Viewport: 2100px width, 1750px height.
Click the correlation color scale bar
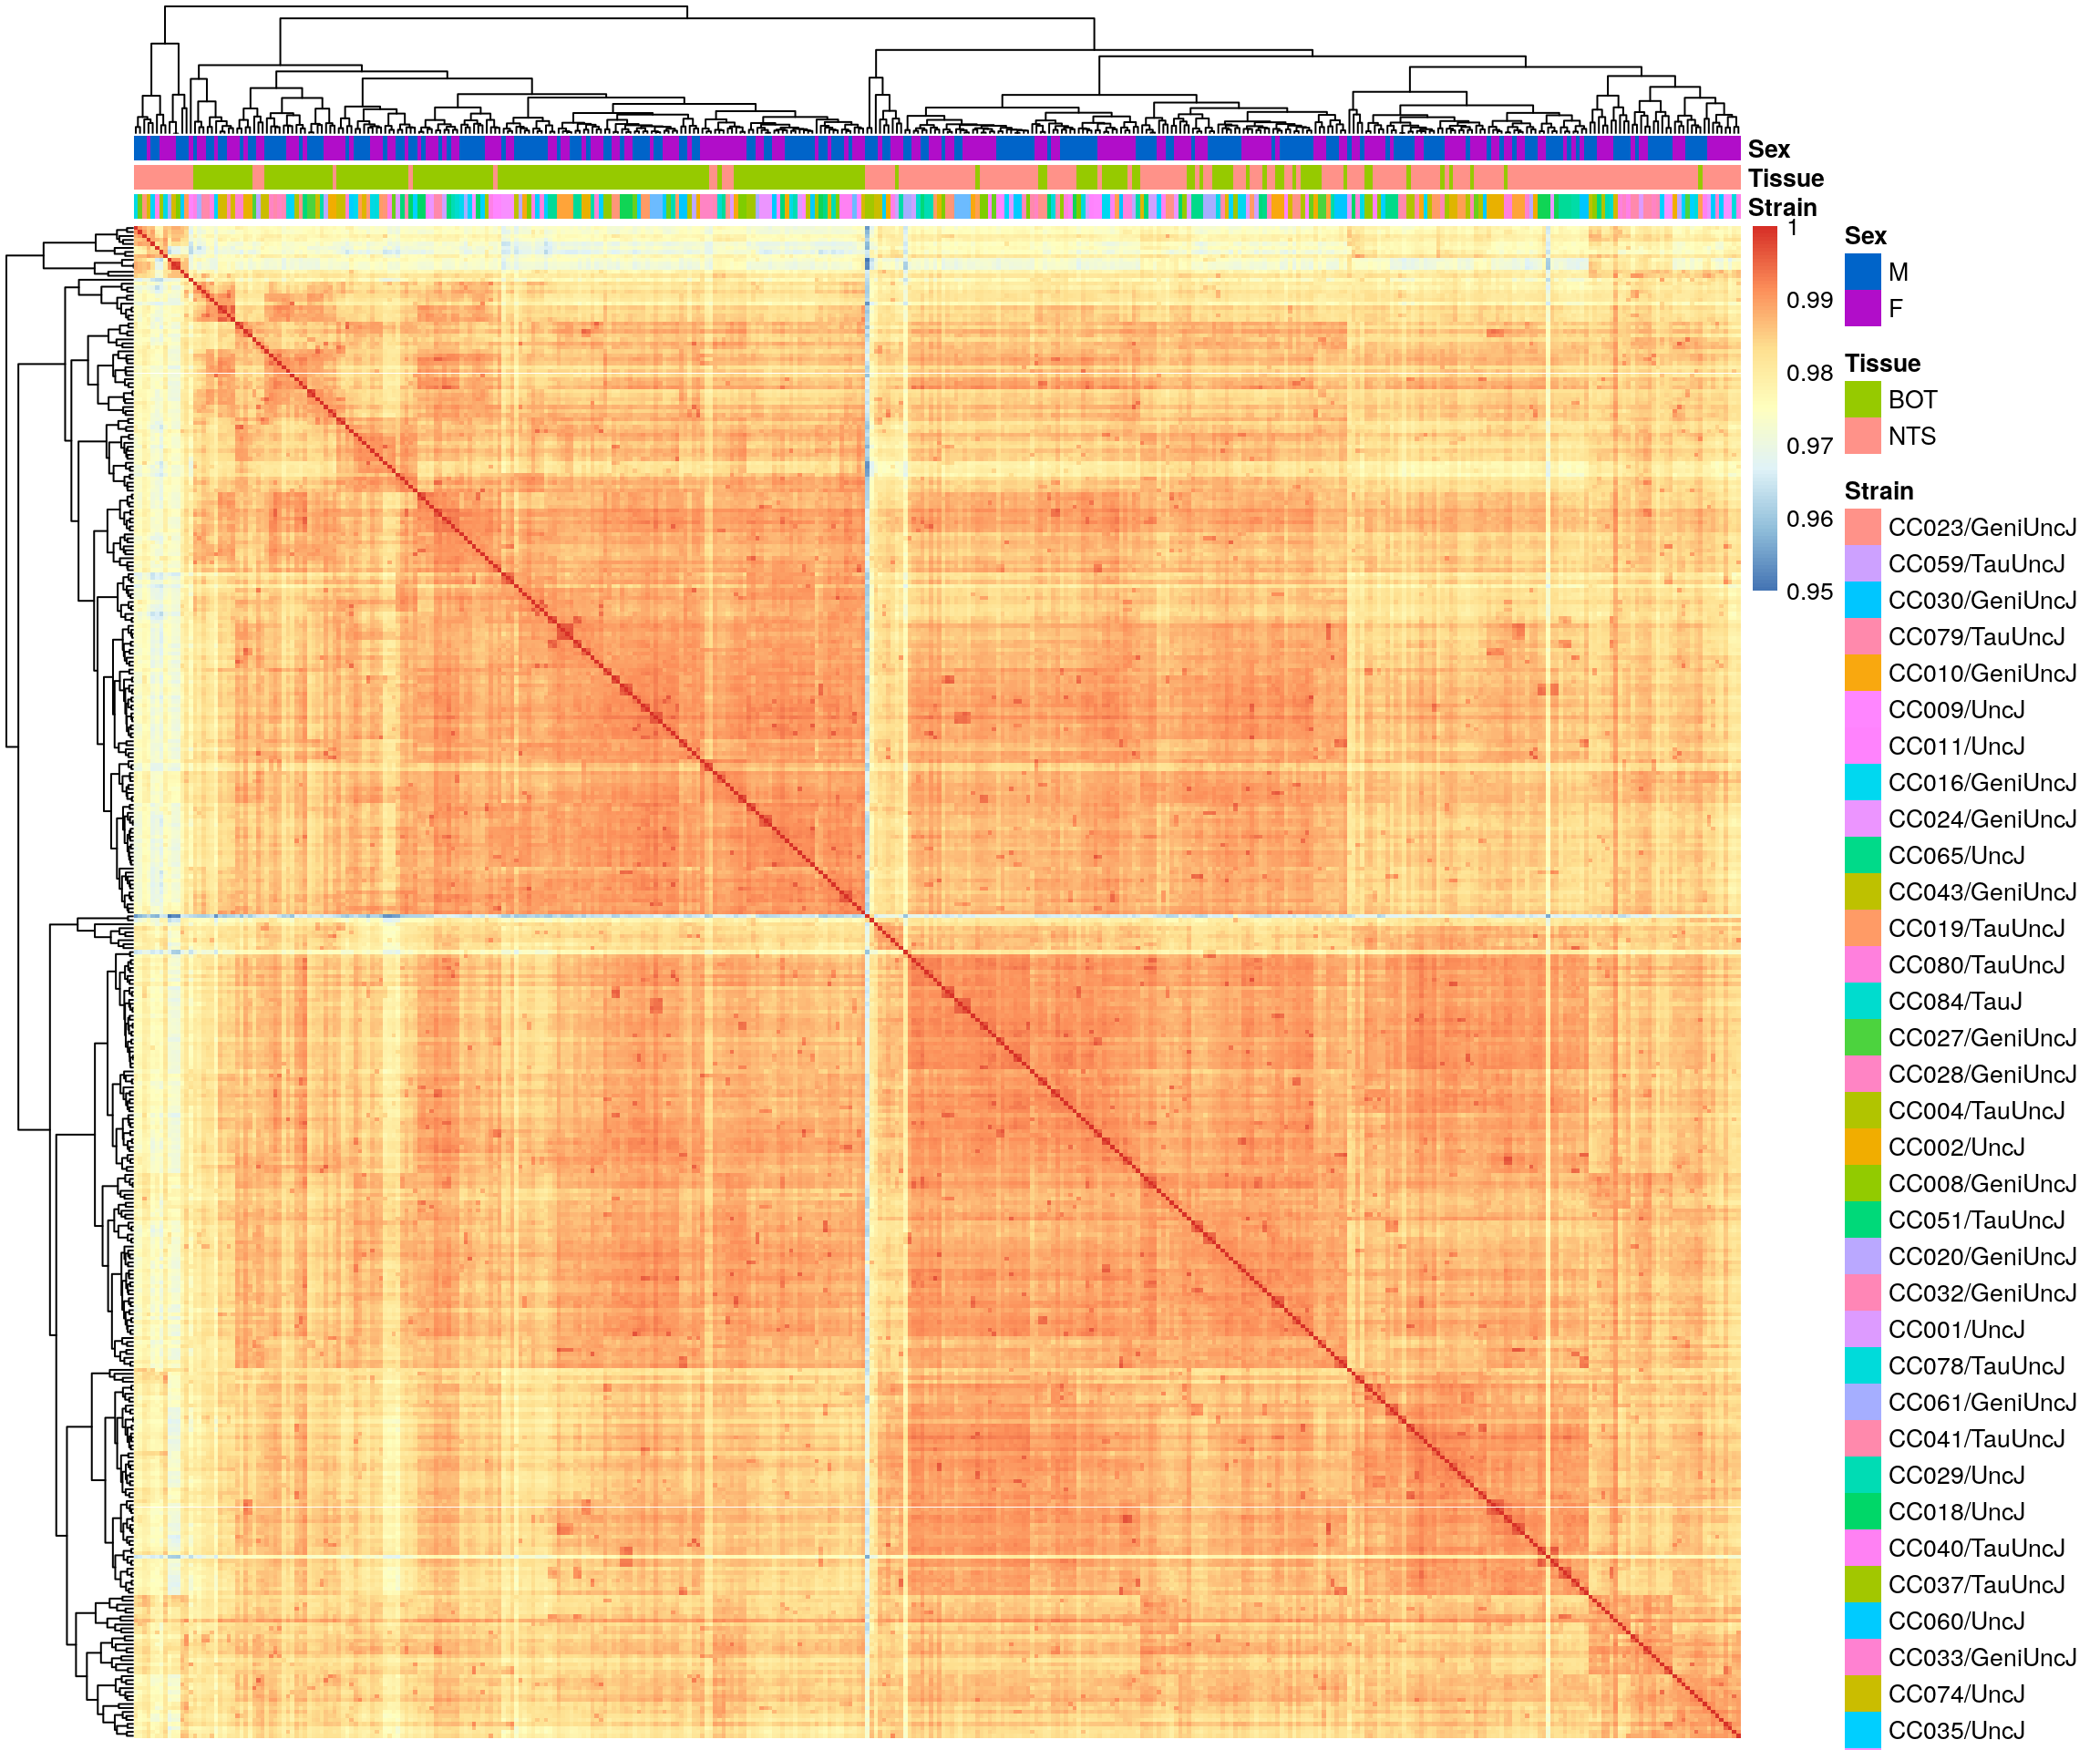pos(1764,409)
